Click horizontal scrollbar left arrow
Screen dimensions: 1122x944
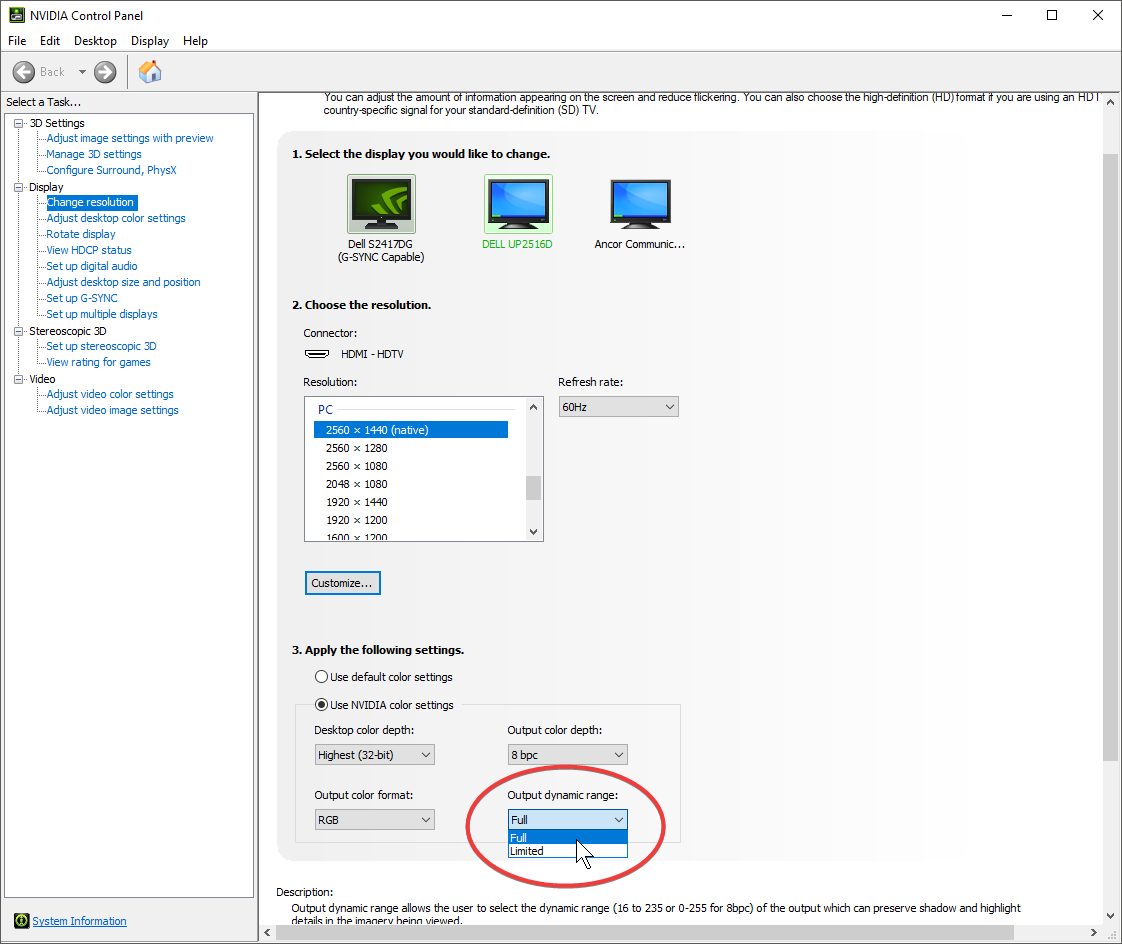tap(268, 933)
